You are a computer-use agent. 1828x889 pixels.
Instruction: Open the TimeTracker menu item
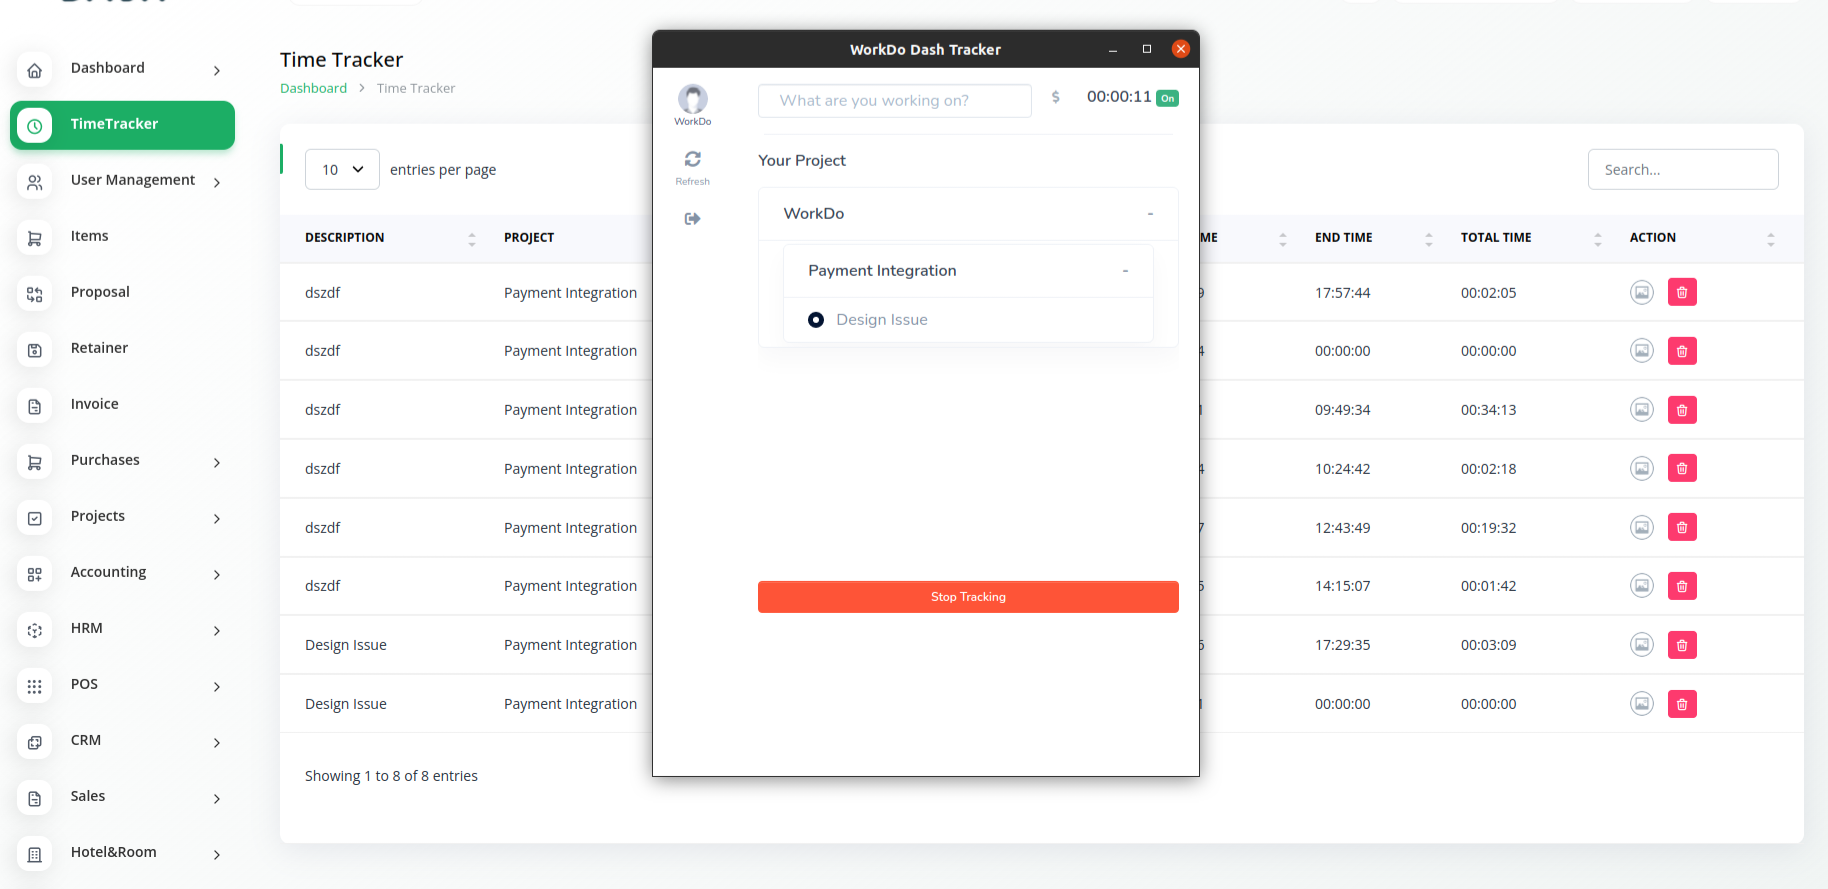tap(122, 125)
